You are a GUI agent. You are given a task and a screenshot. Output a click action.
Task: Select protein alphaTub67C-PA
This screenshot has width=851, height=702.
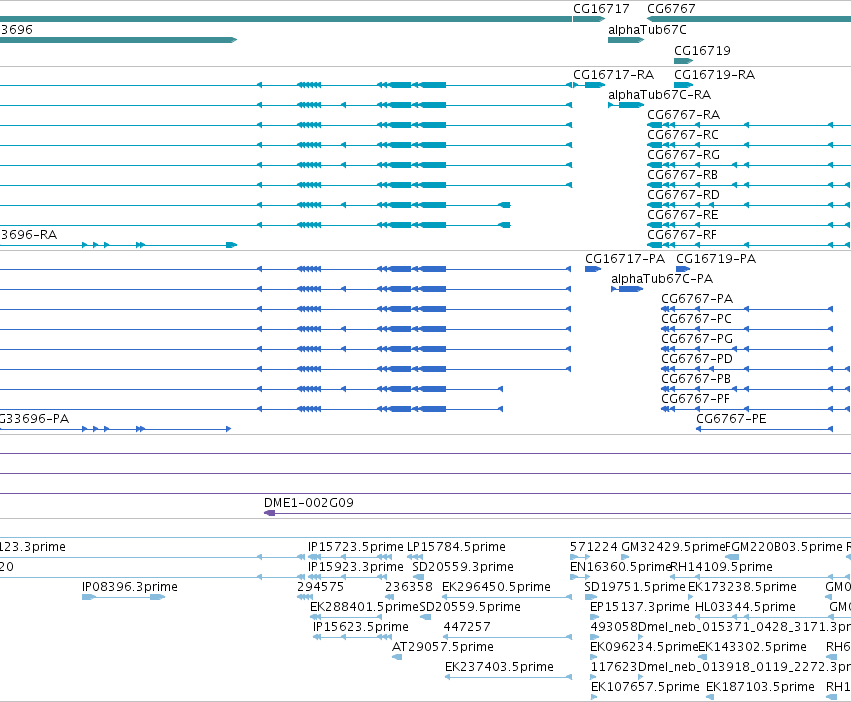[662, 279]
